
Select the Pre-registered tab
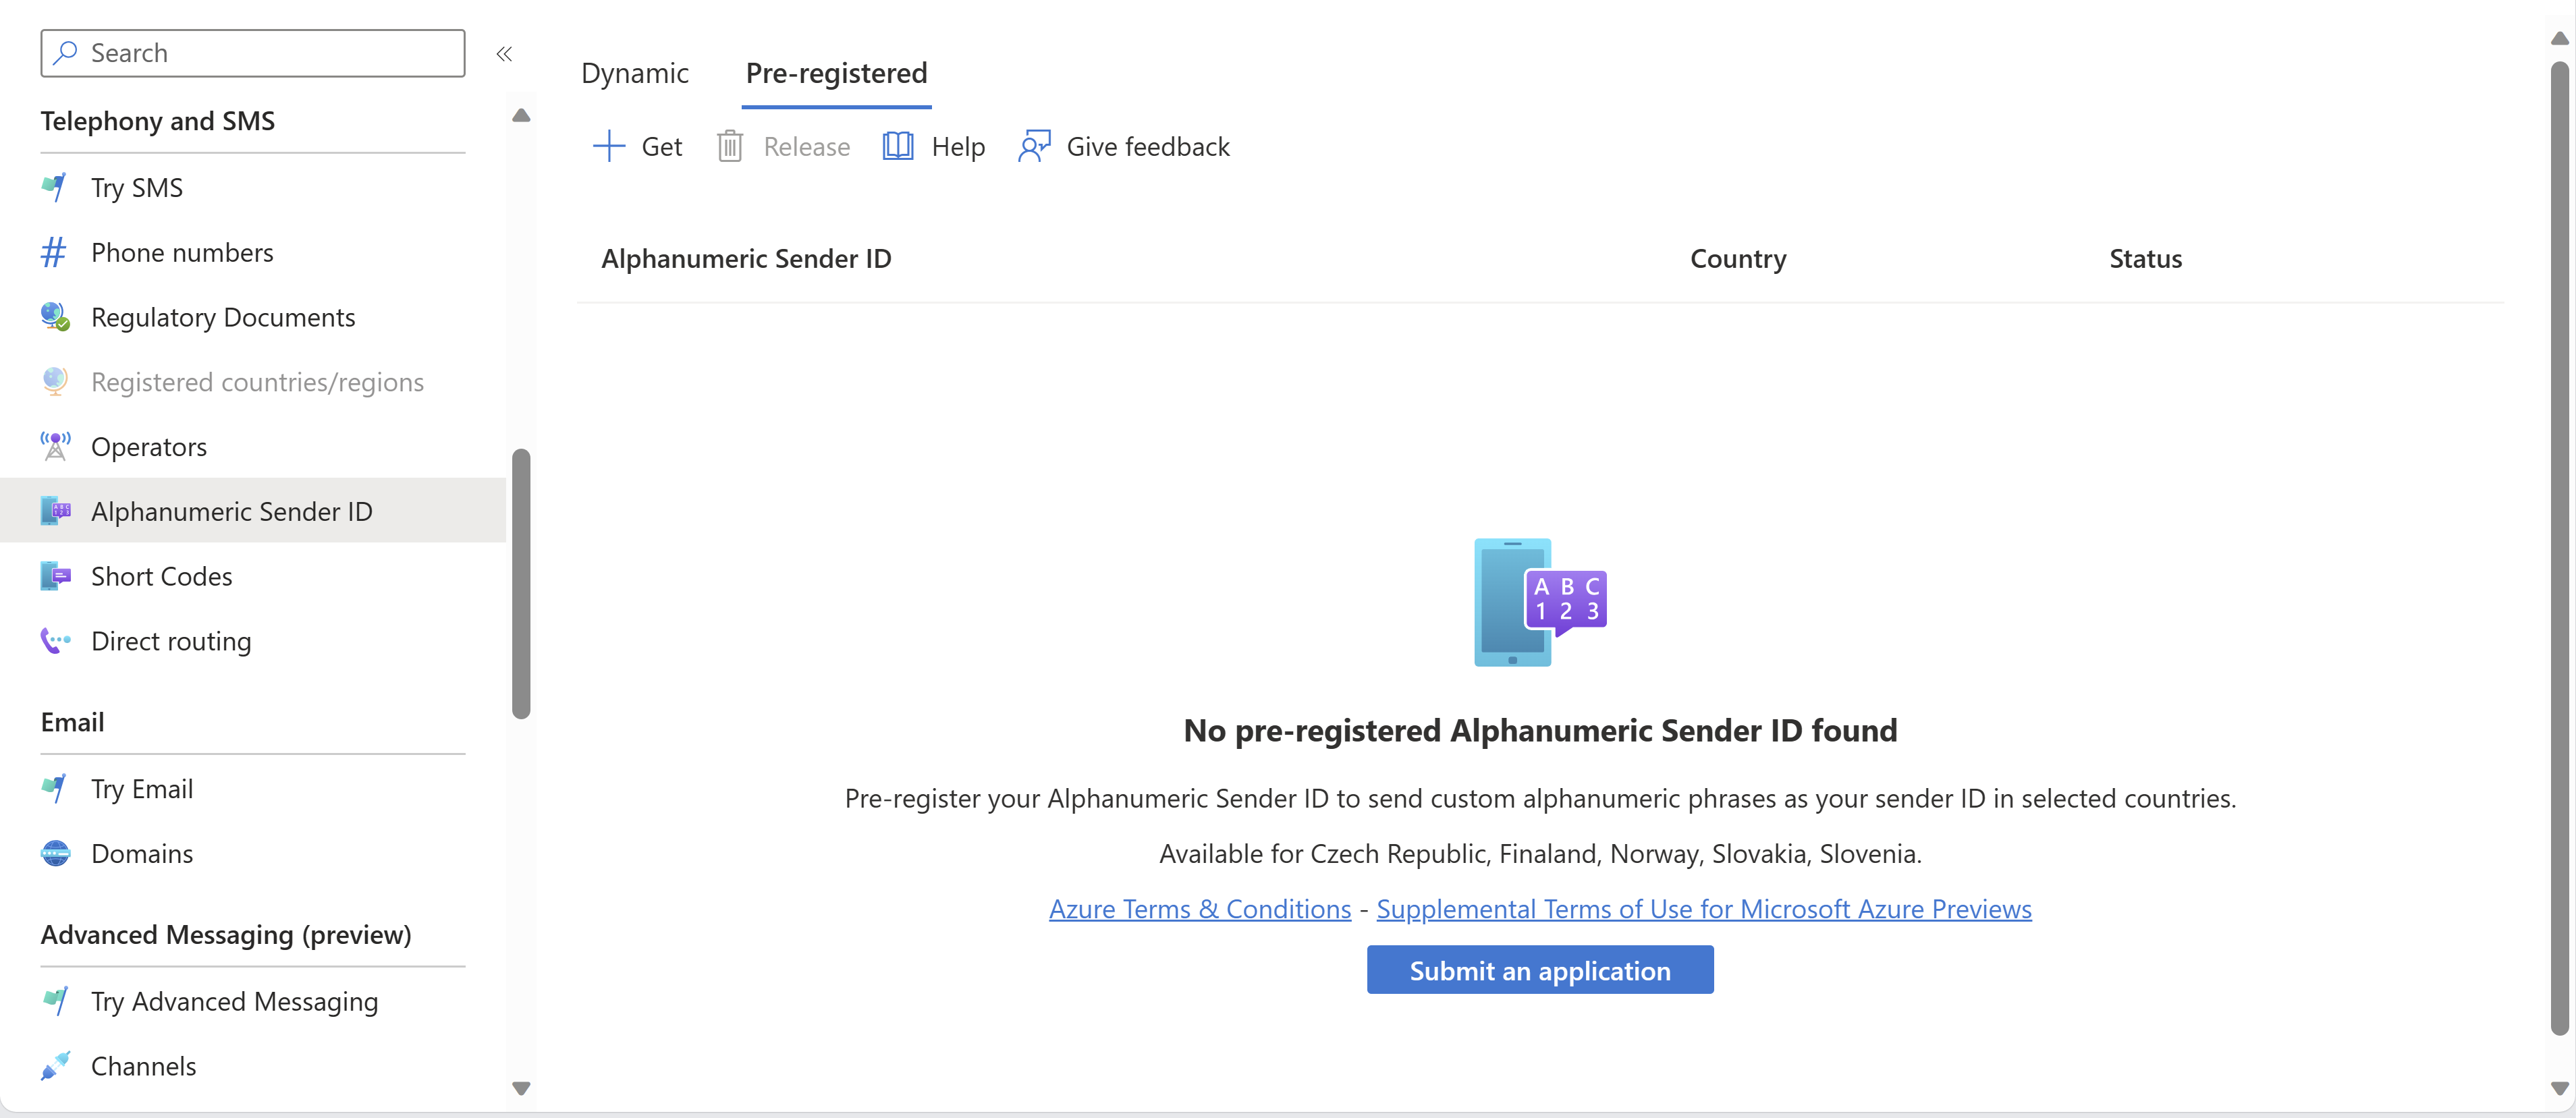coord(836,72)
